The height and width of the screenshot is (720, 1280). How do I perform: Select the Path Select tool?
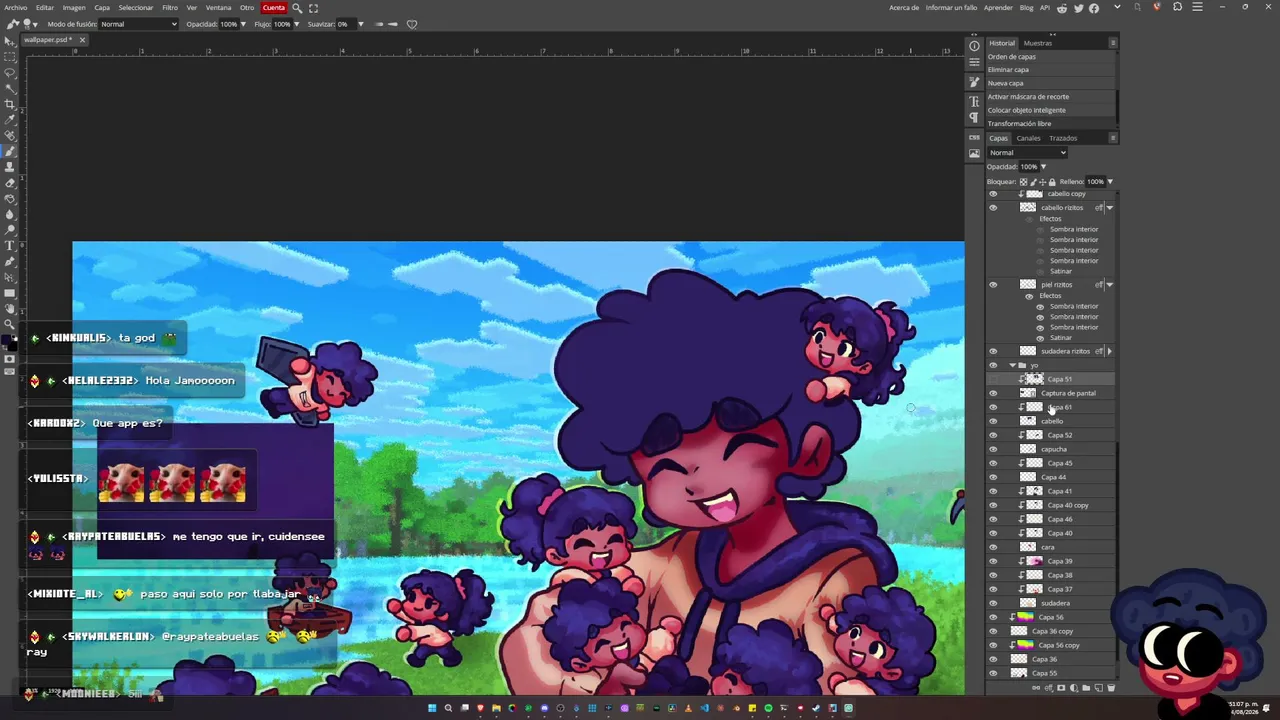pos(10,277)
